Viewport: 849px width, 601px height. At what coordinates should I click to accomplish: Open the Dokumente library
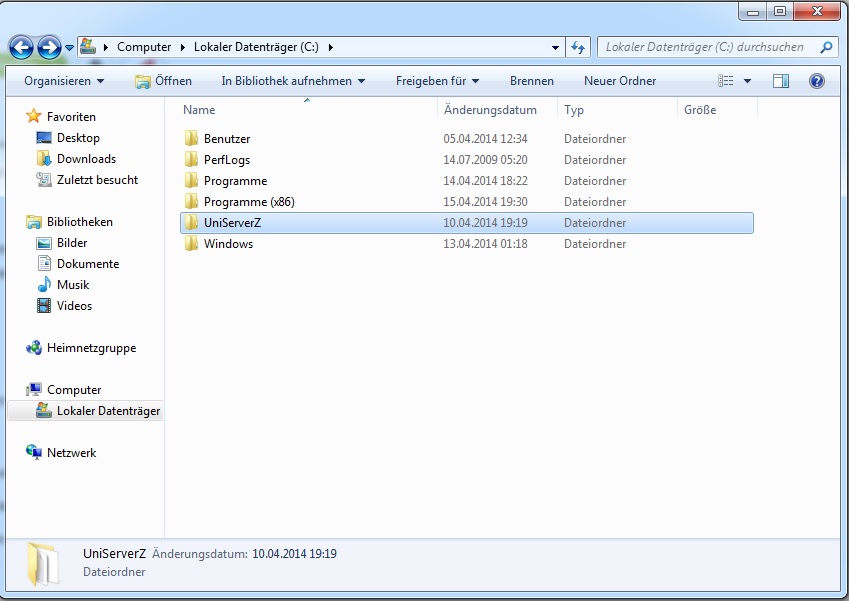coord(88,264)
